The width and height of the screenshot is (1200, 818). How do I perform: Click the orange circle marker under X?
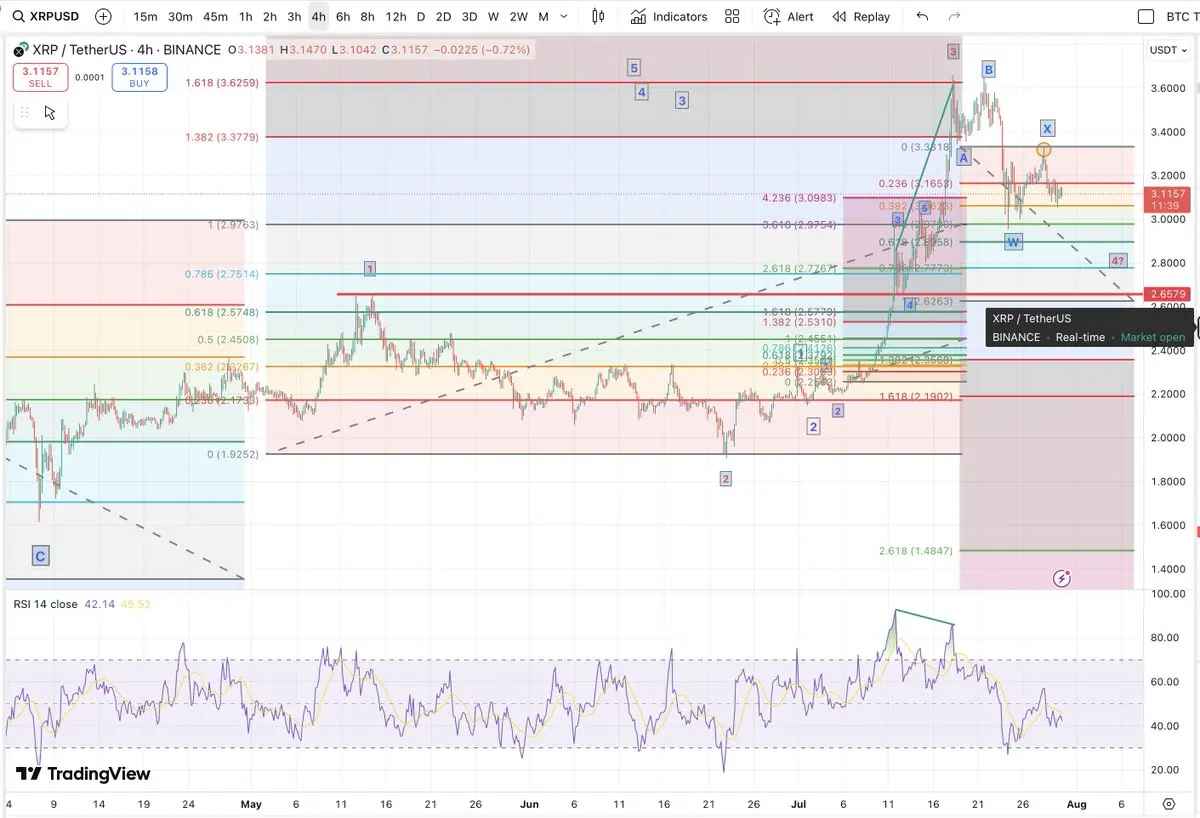pyautogui.click(x=1044, y=150)
